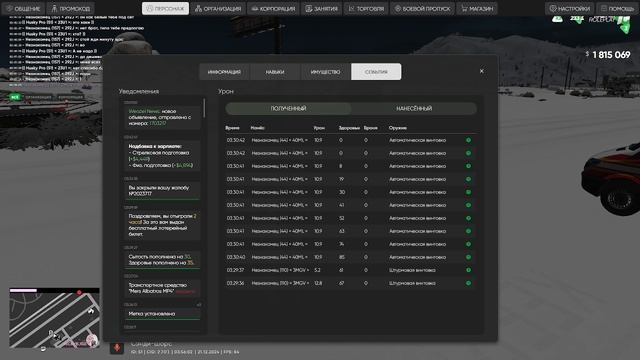Open the Торговля top menu item
The height and width of the screenshot is (360, 640).
366,9
